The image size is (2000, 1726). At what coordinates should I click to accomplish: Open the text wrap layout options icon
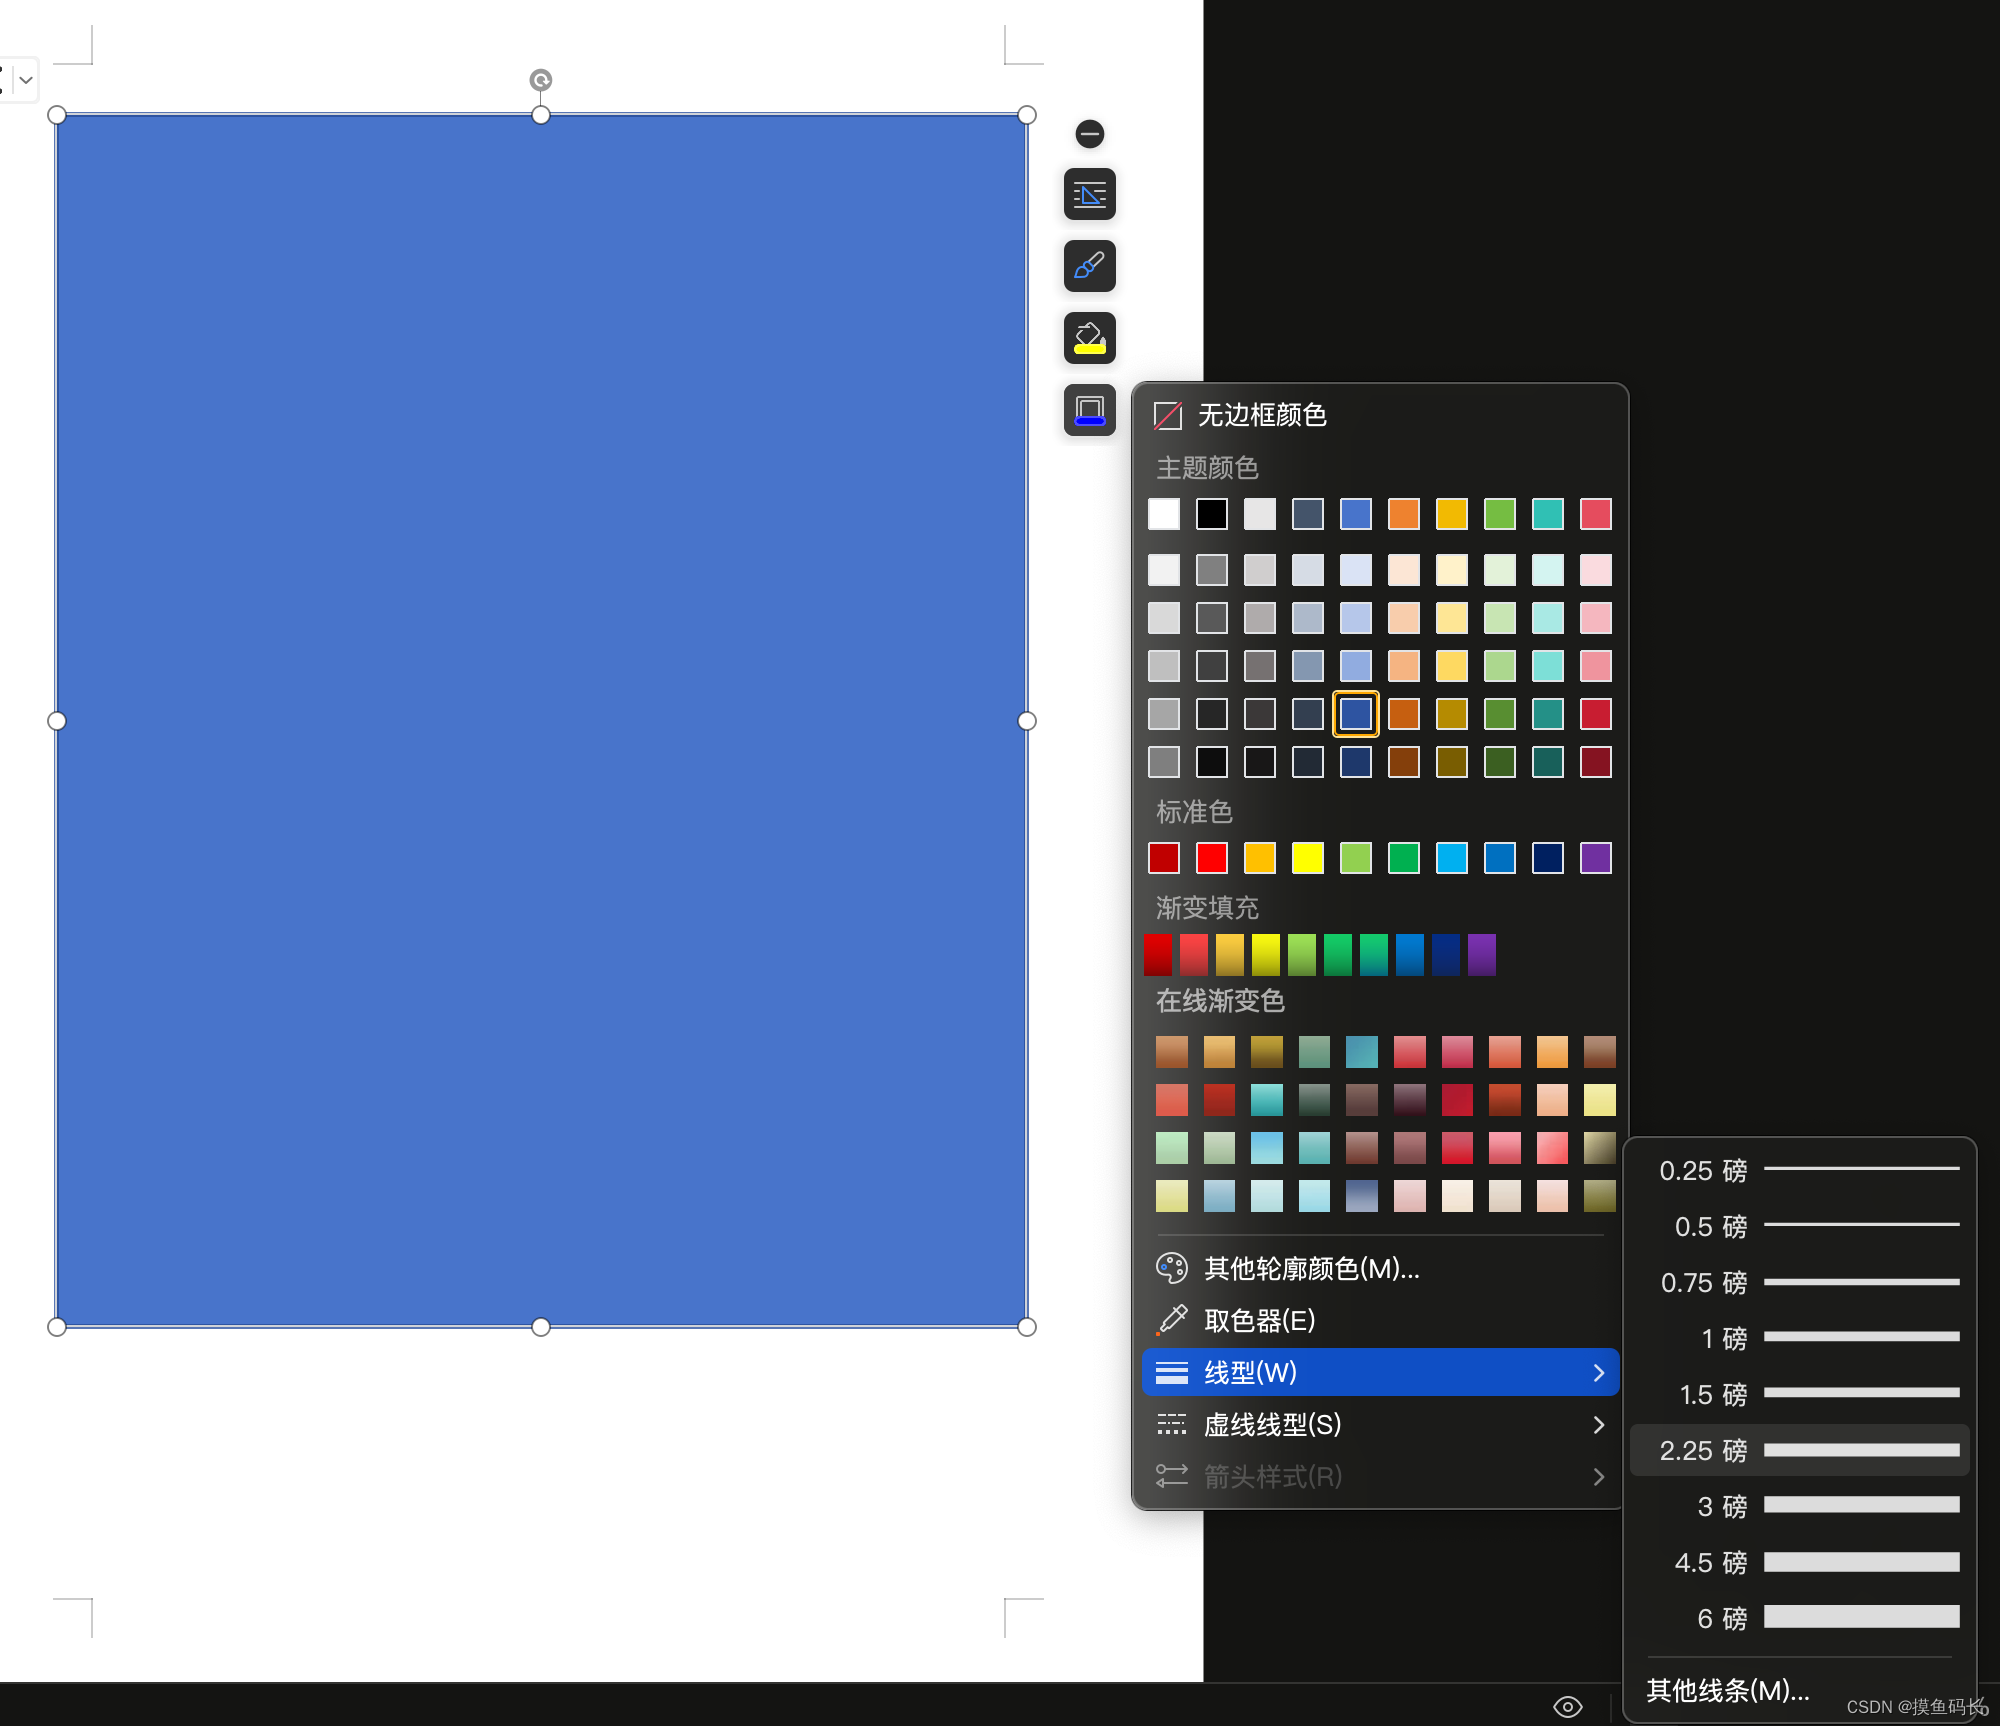click(1089, 194)
